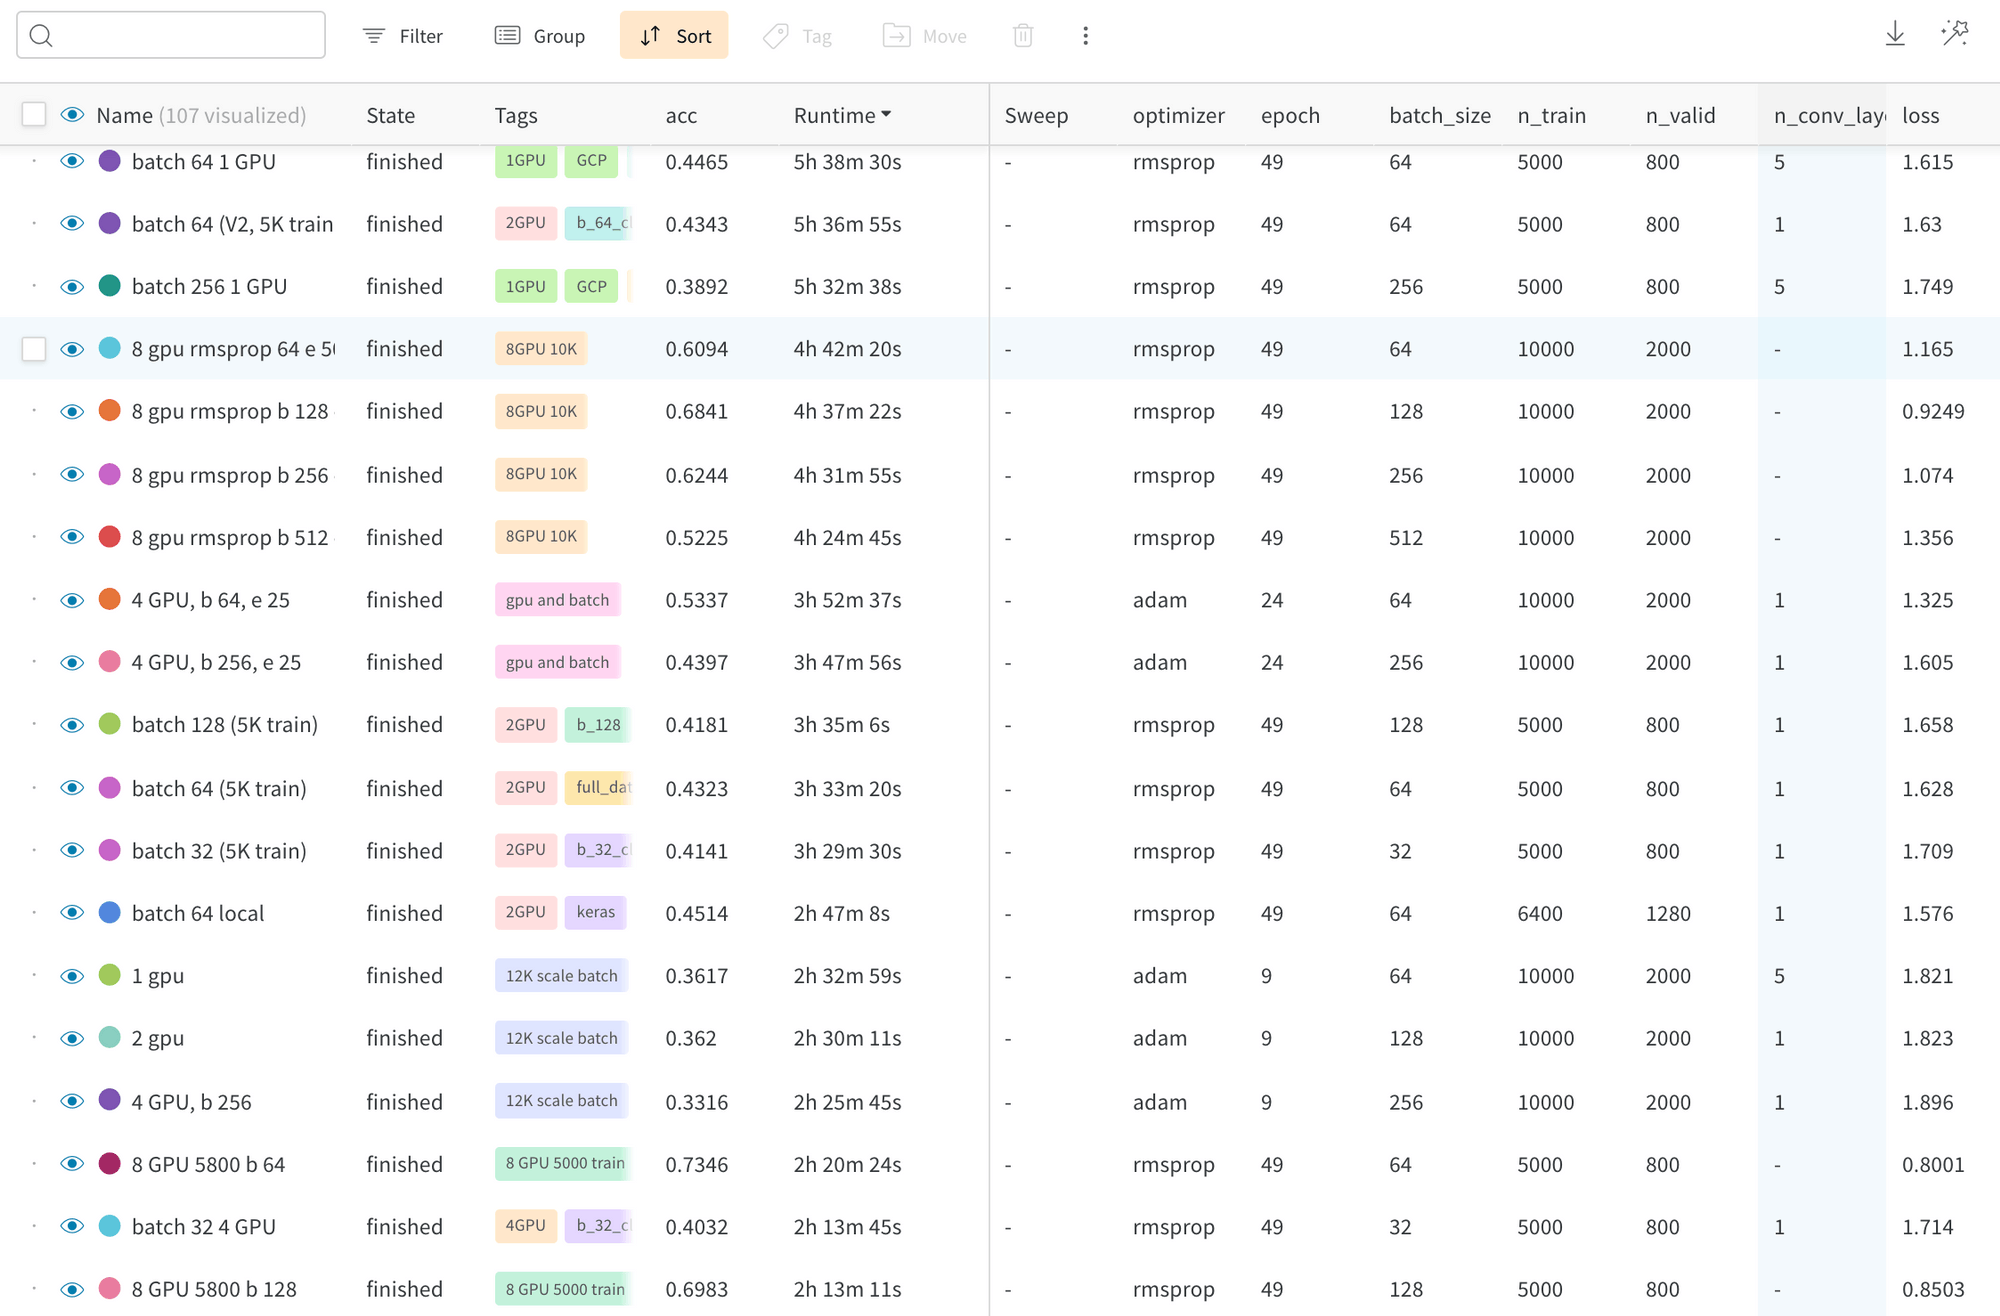Select checkbox for 8 gpu rmsprop 64 run
The image size is (2000, 1316).
click(x=34, y=349)
